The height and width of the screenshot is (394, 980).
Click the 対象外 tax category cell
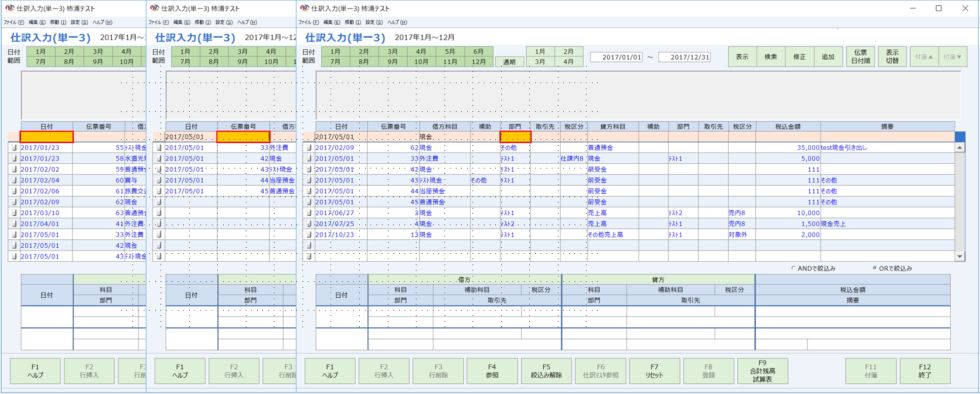pos(741,235)
